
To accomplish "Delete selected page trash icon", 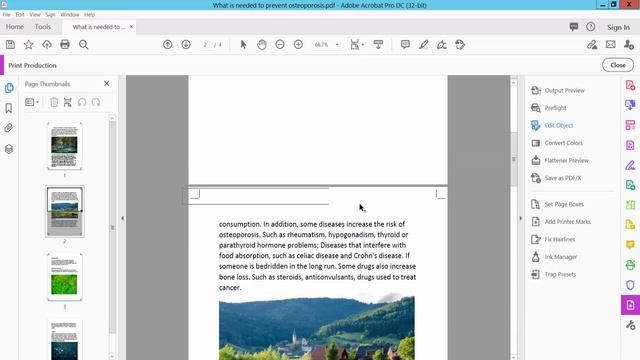I will (54, 102).
